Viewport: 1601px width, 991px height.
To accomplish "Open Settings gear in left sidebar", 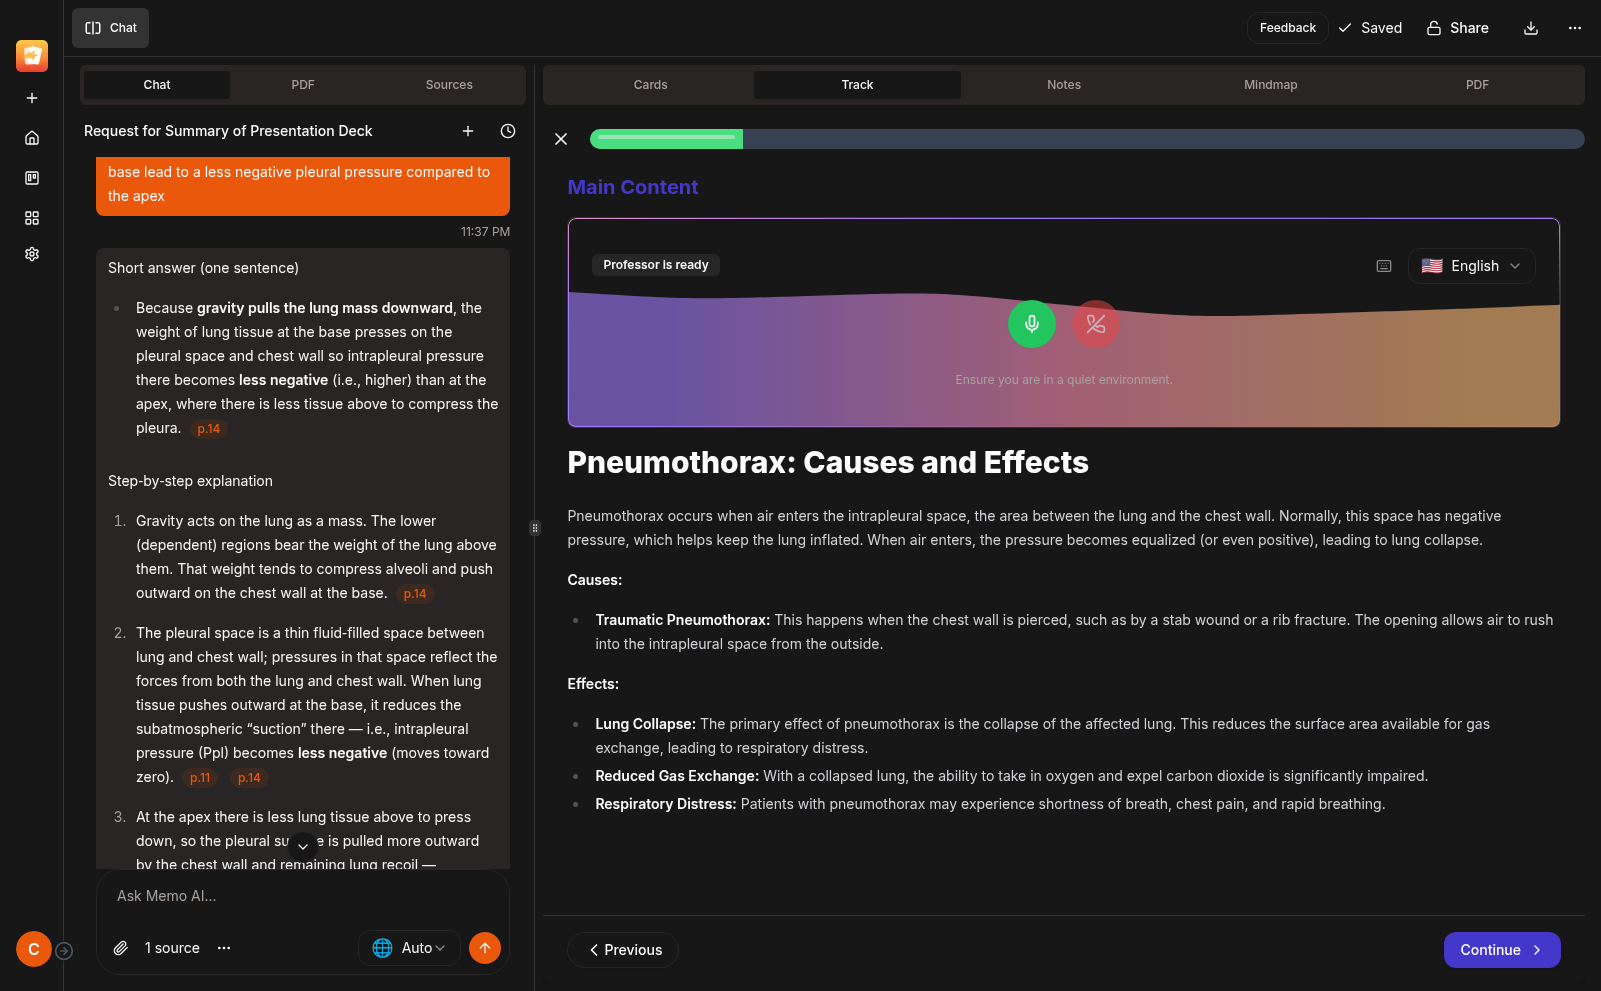I will (32, 254).
